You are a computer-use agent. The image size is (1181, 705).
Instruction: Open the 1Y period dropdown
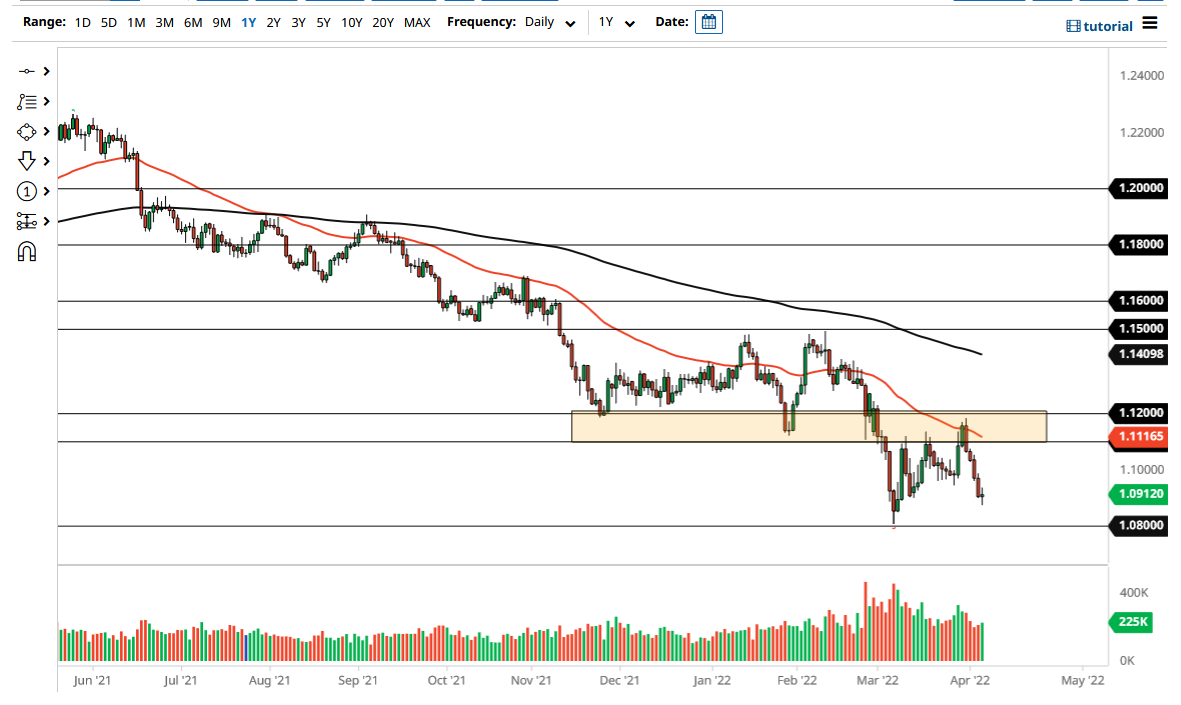tap(617, 21)
